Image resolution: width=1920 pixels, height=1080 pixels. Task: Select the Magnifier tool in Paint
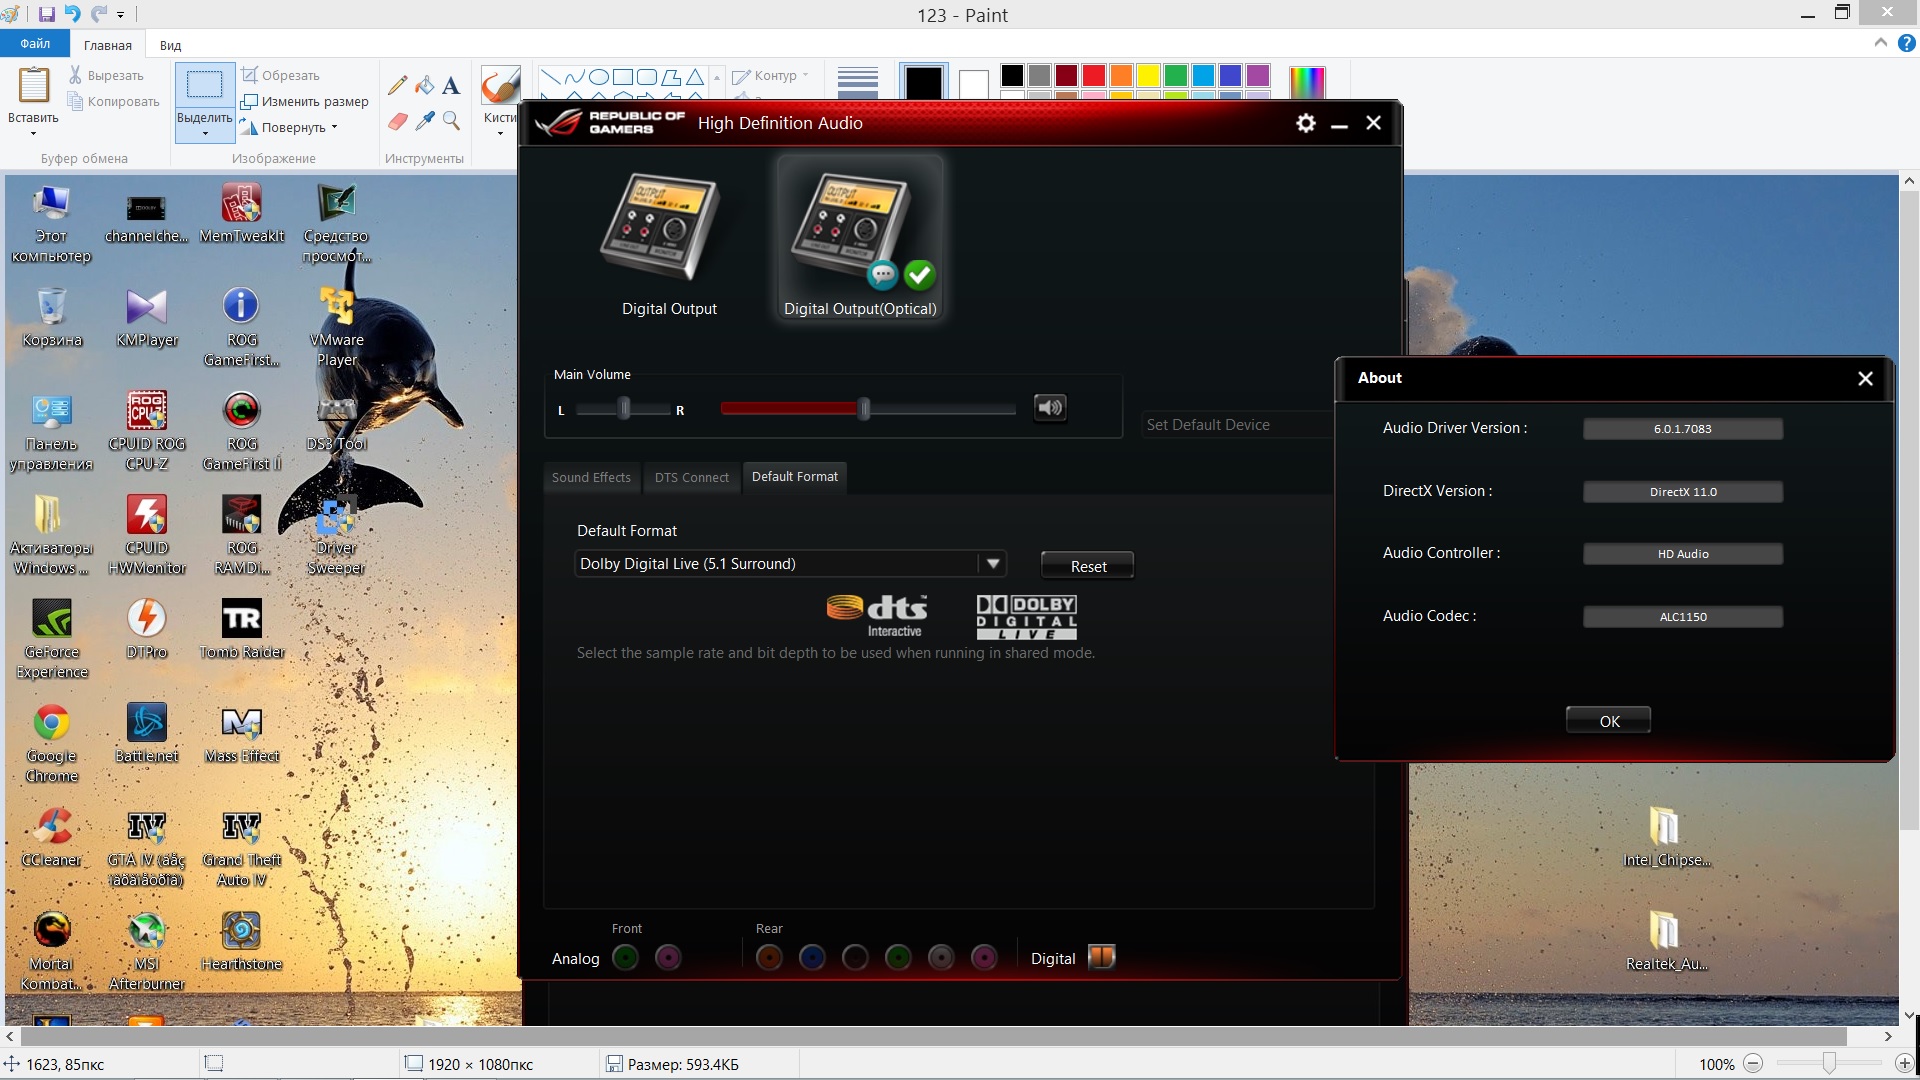coord(451,121)
